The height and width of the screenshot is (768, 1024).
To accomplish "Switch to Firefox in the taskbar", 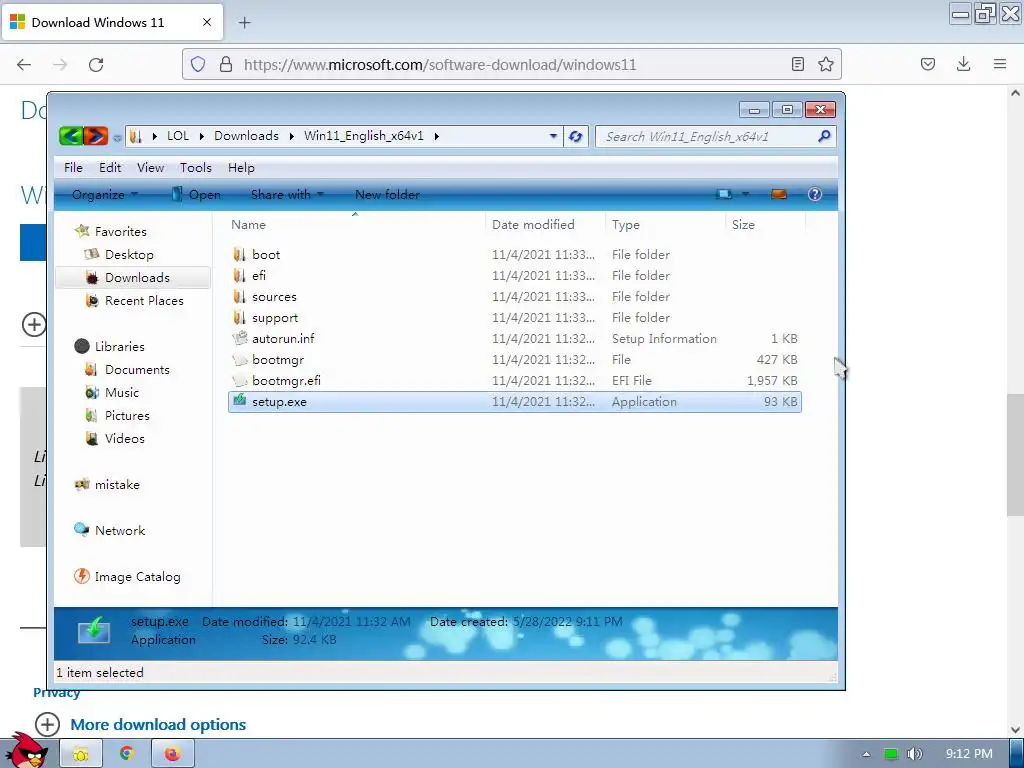I will [172, 754].
